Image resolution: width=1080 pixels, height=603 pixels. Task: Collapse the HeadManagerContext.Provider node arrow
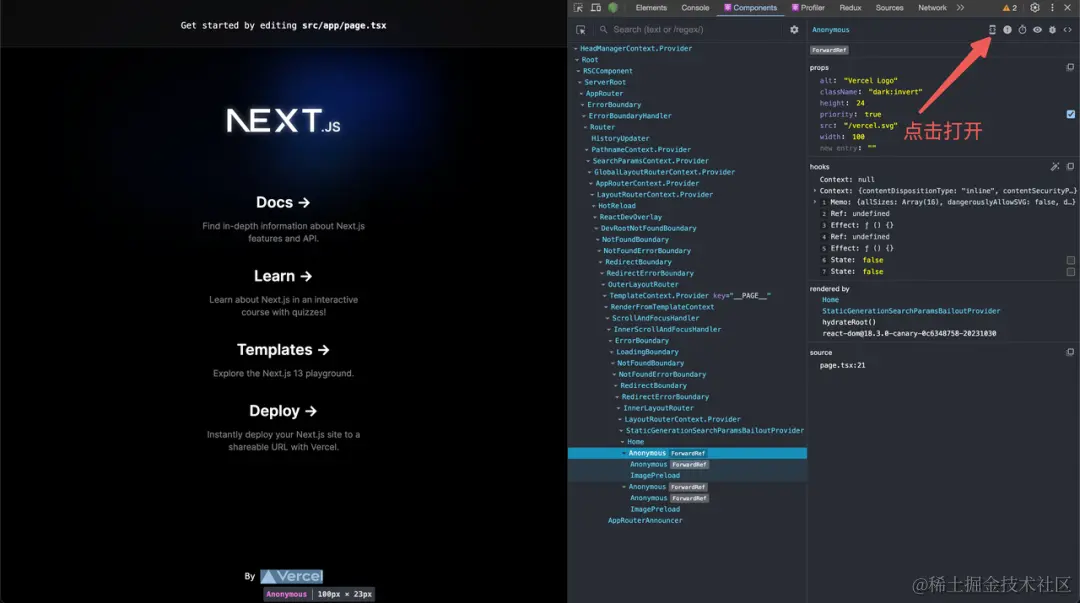click(576, 49)
